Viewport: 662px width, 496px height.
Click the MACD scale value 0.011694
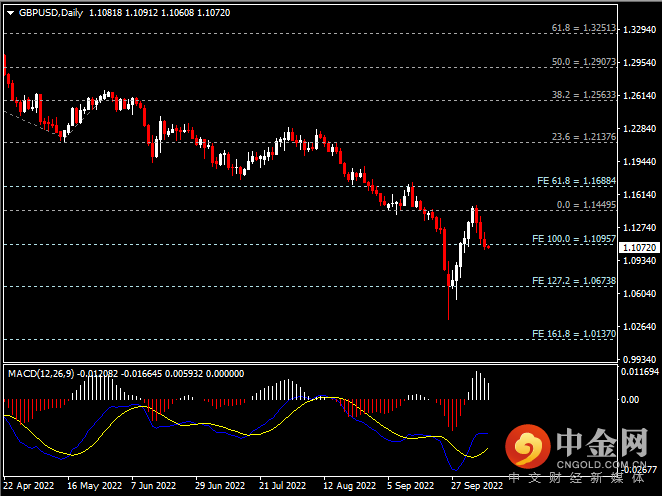point(640,372)
